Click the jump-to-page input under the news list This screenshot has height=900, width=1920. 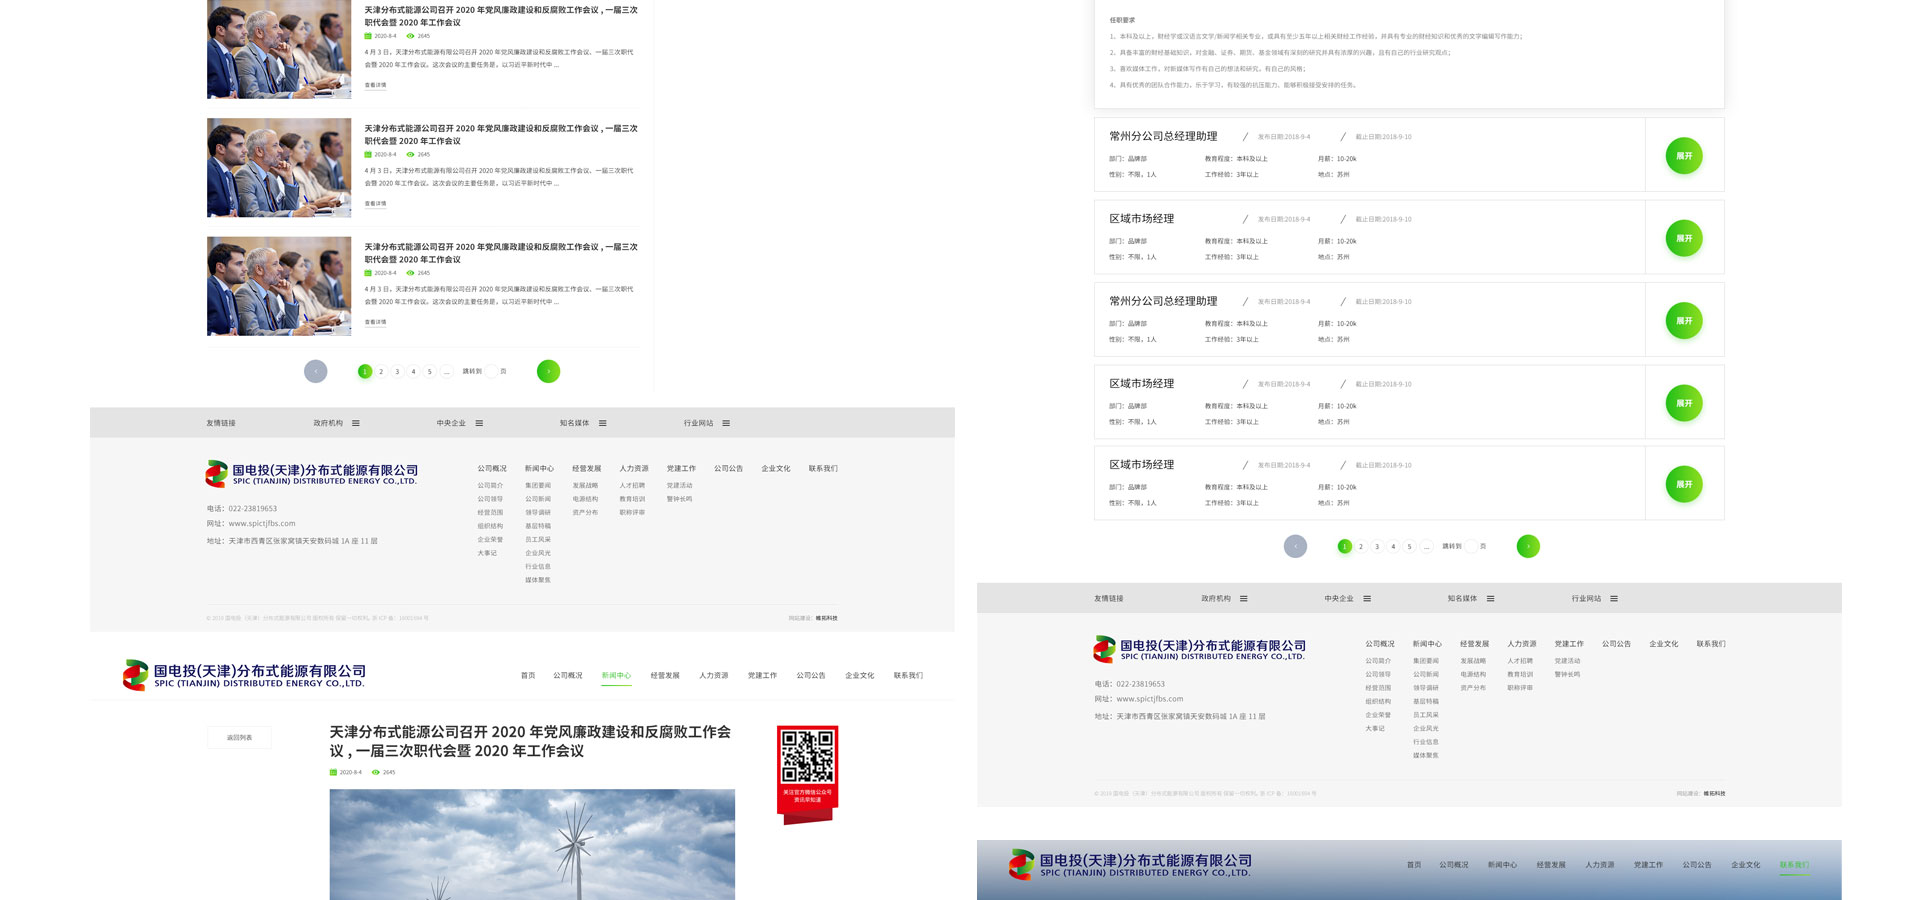(491, 372)
